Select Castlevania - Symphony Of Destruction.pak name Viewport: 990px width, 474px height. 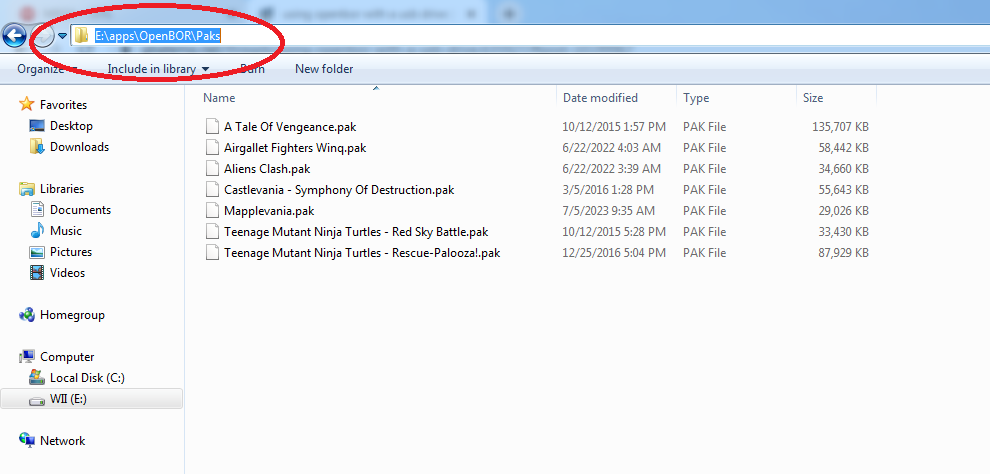tap(339, 189)
